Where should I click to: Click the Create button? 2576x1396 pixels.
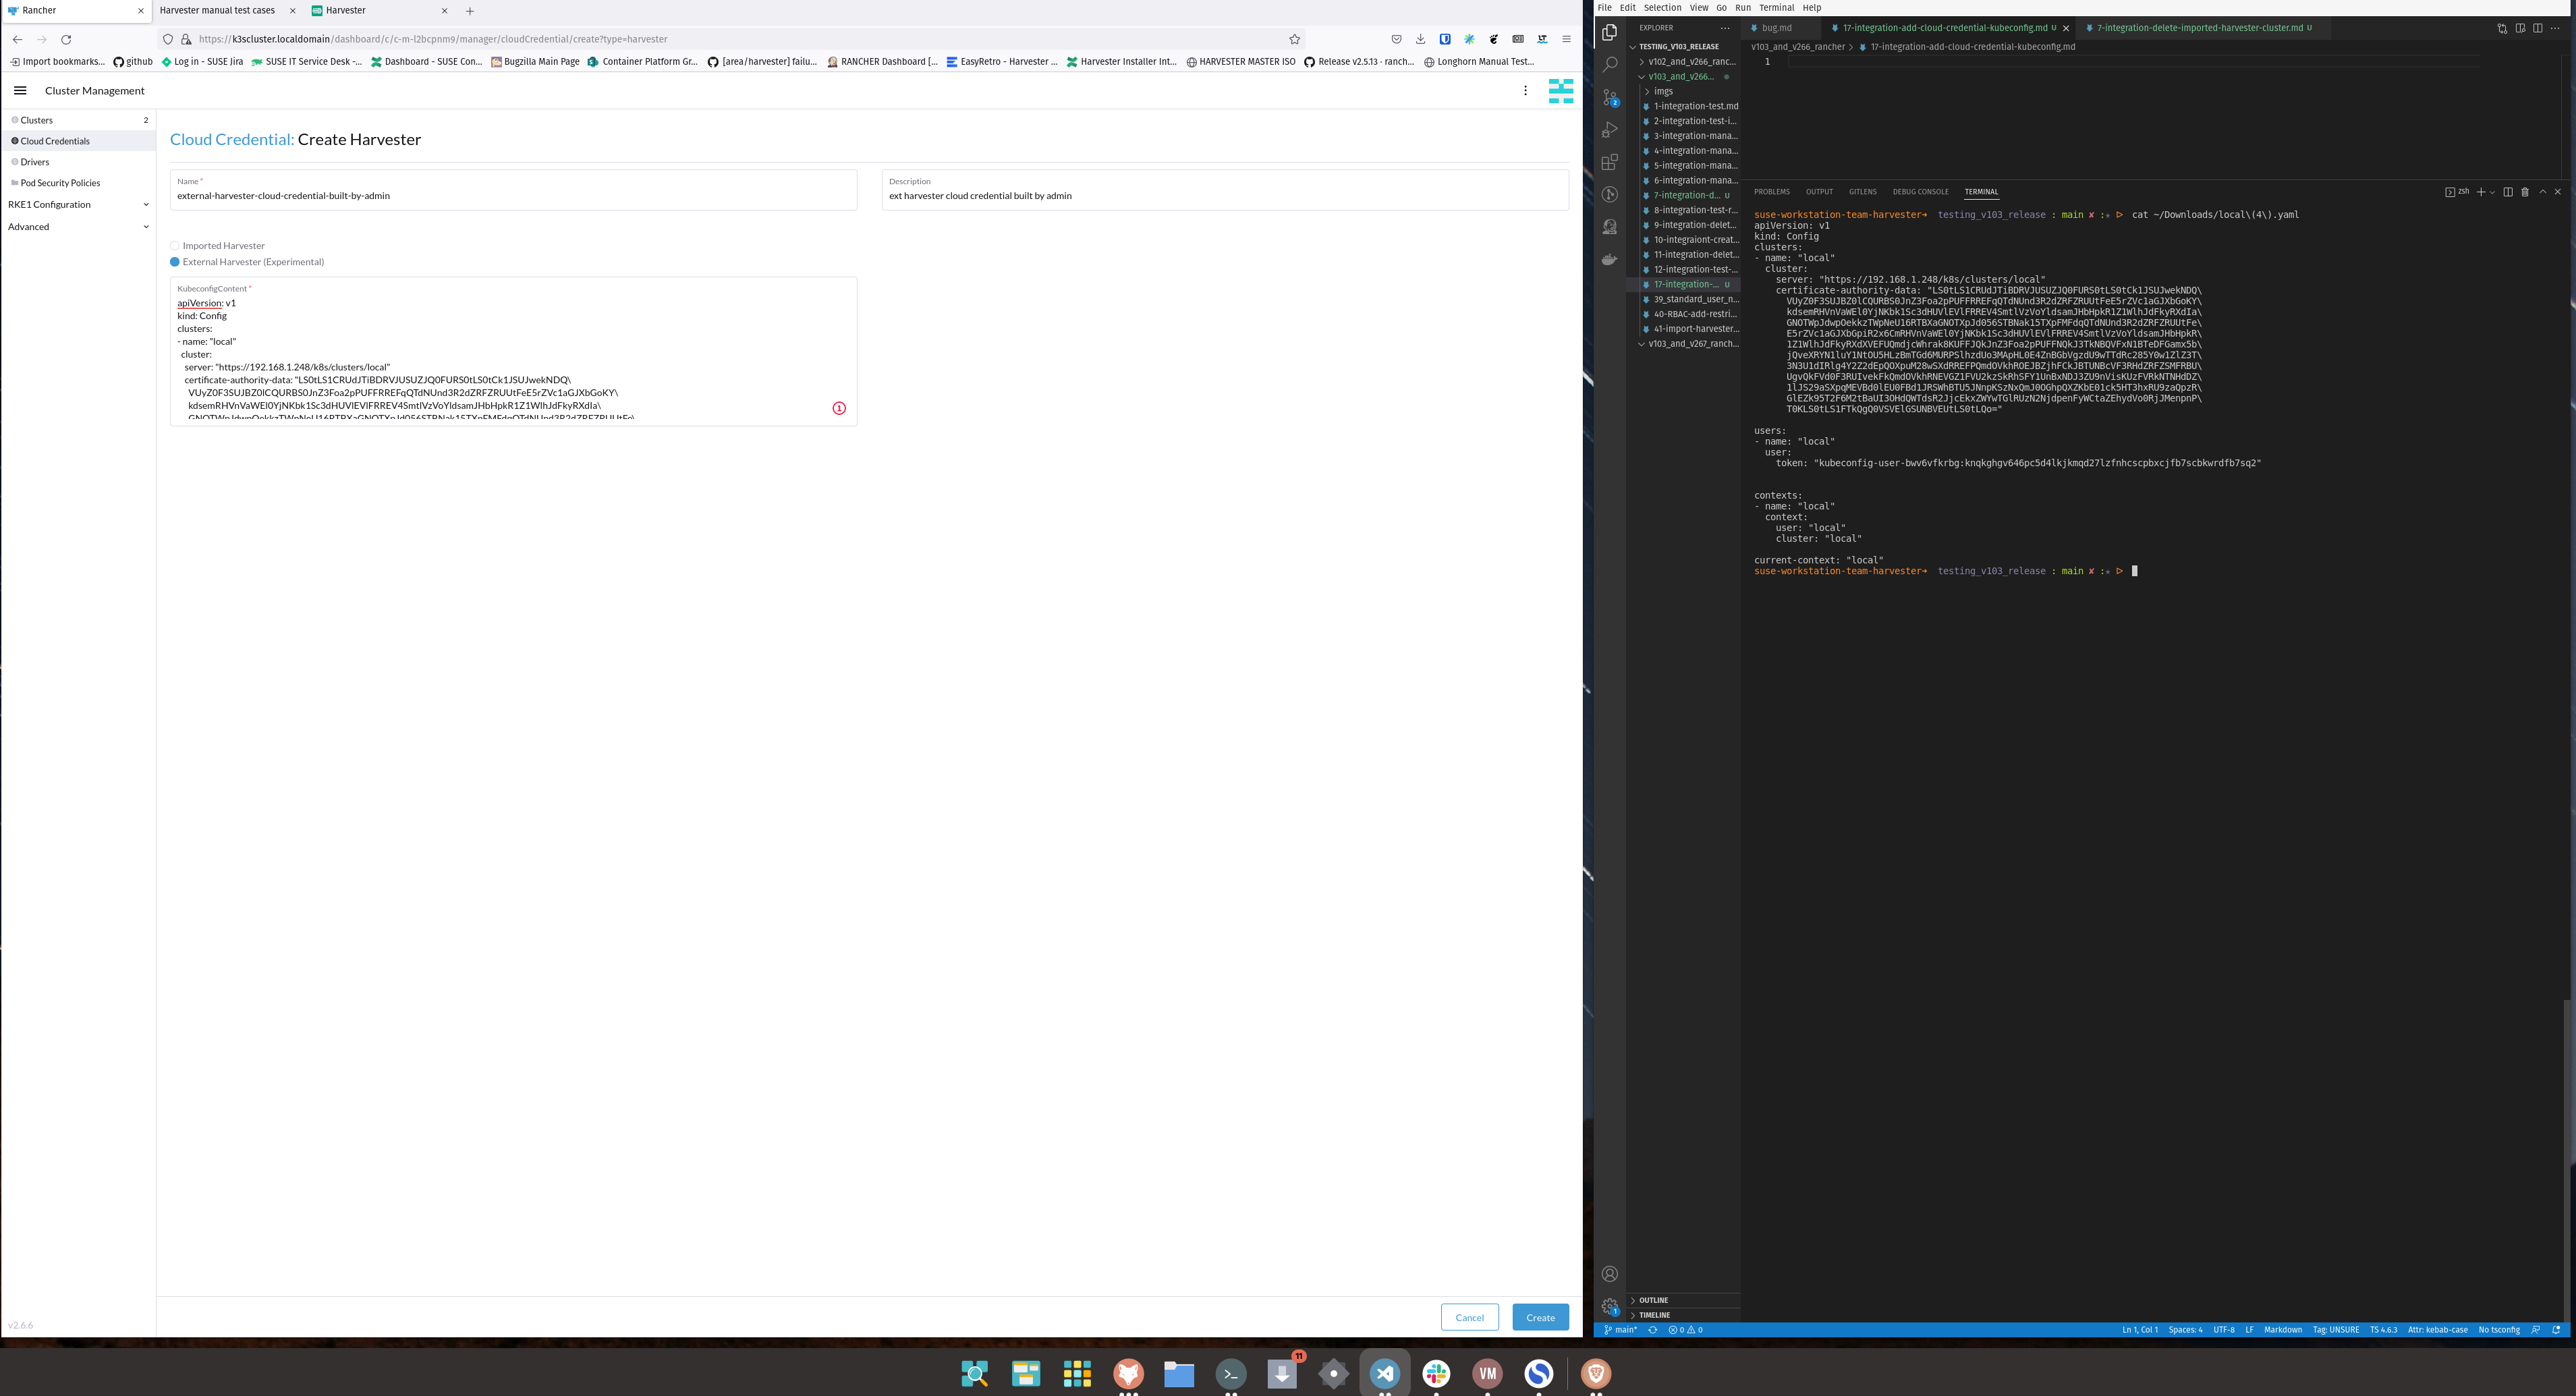click(1540, 1317)
